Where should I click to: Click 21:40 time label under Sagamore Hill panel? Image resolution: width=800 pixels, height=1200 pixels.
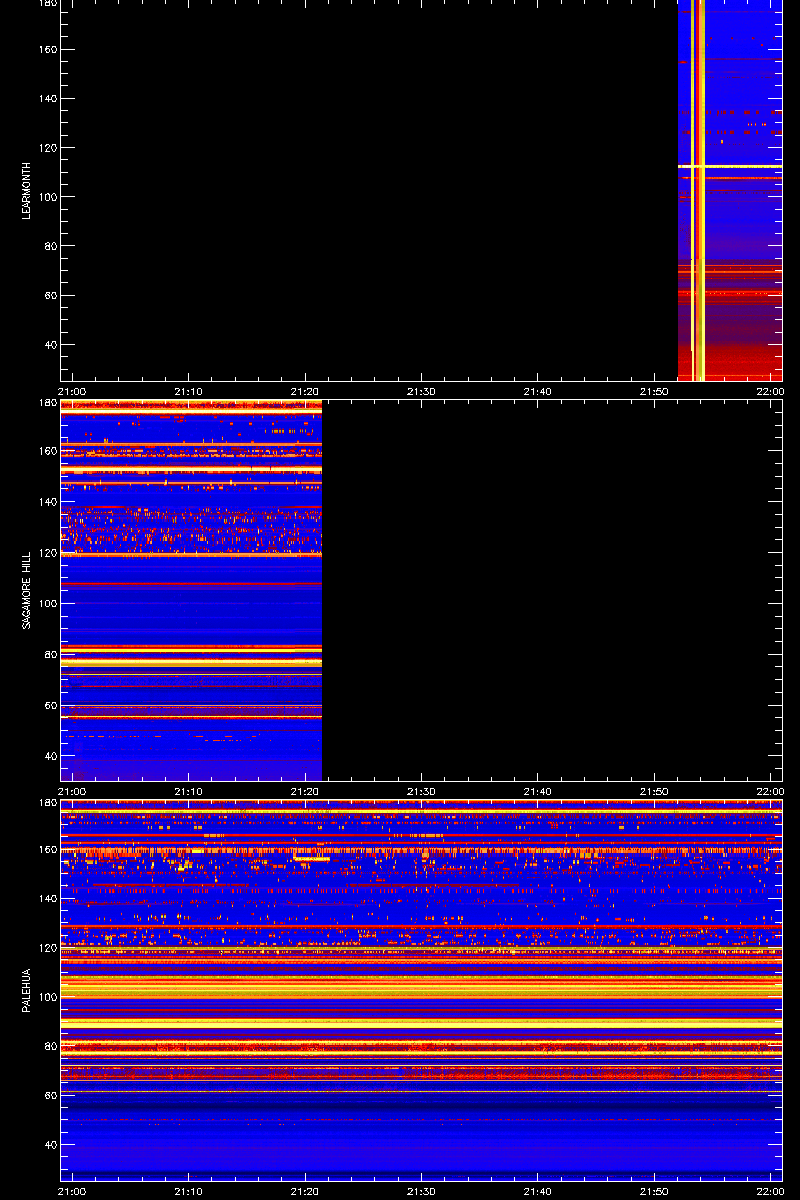[x=538, y=791]
